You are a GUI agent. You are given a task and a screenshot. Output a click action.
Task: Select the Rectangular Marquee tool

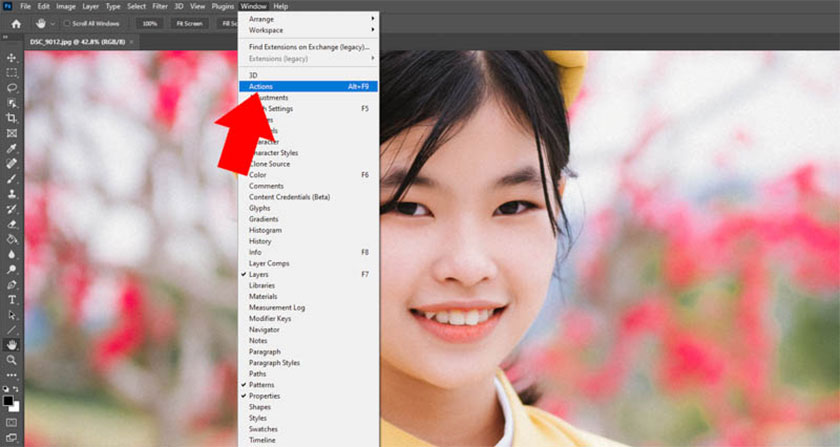[12, 73]
